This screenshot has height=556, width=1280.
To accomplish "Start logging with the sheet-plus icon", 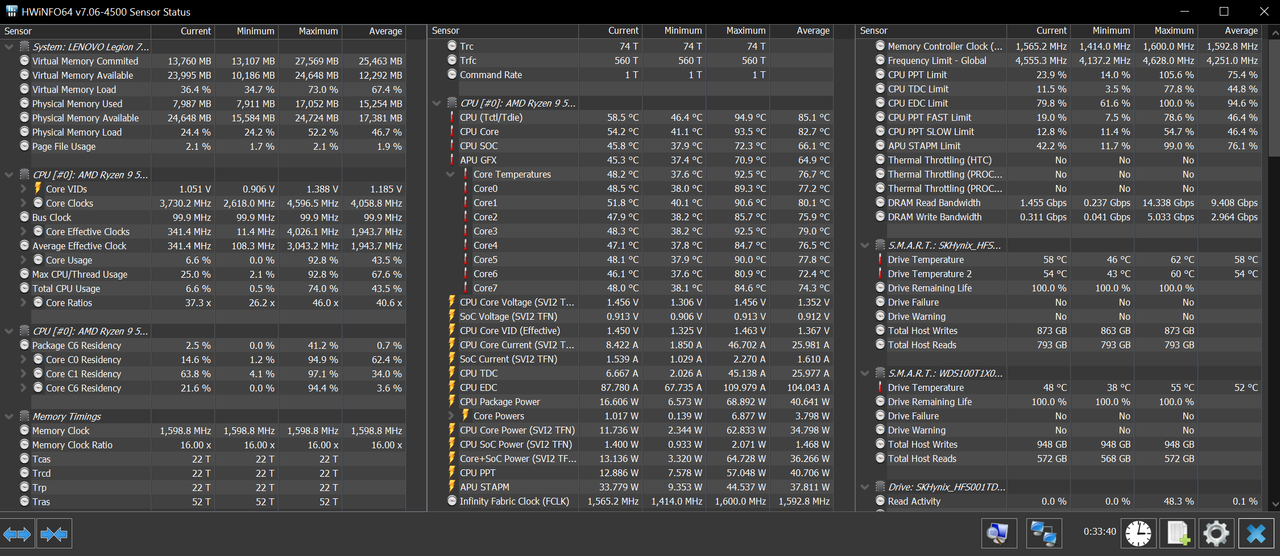I will pos(1178,533).
